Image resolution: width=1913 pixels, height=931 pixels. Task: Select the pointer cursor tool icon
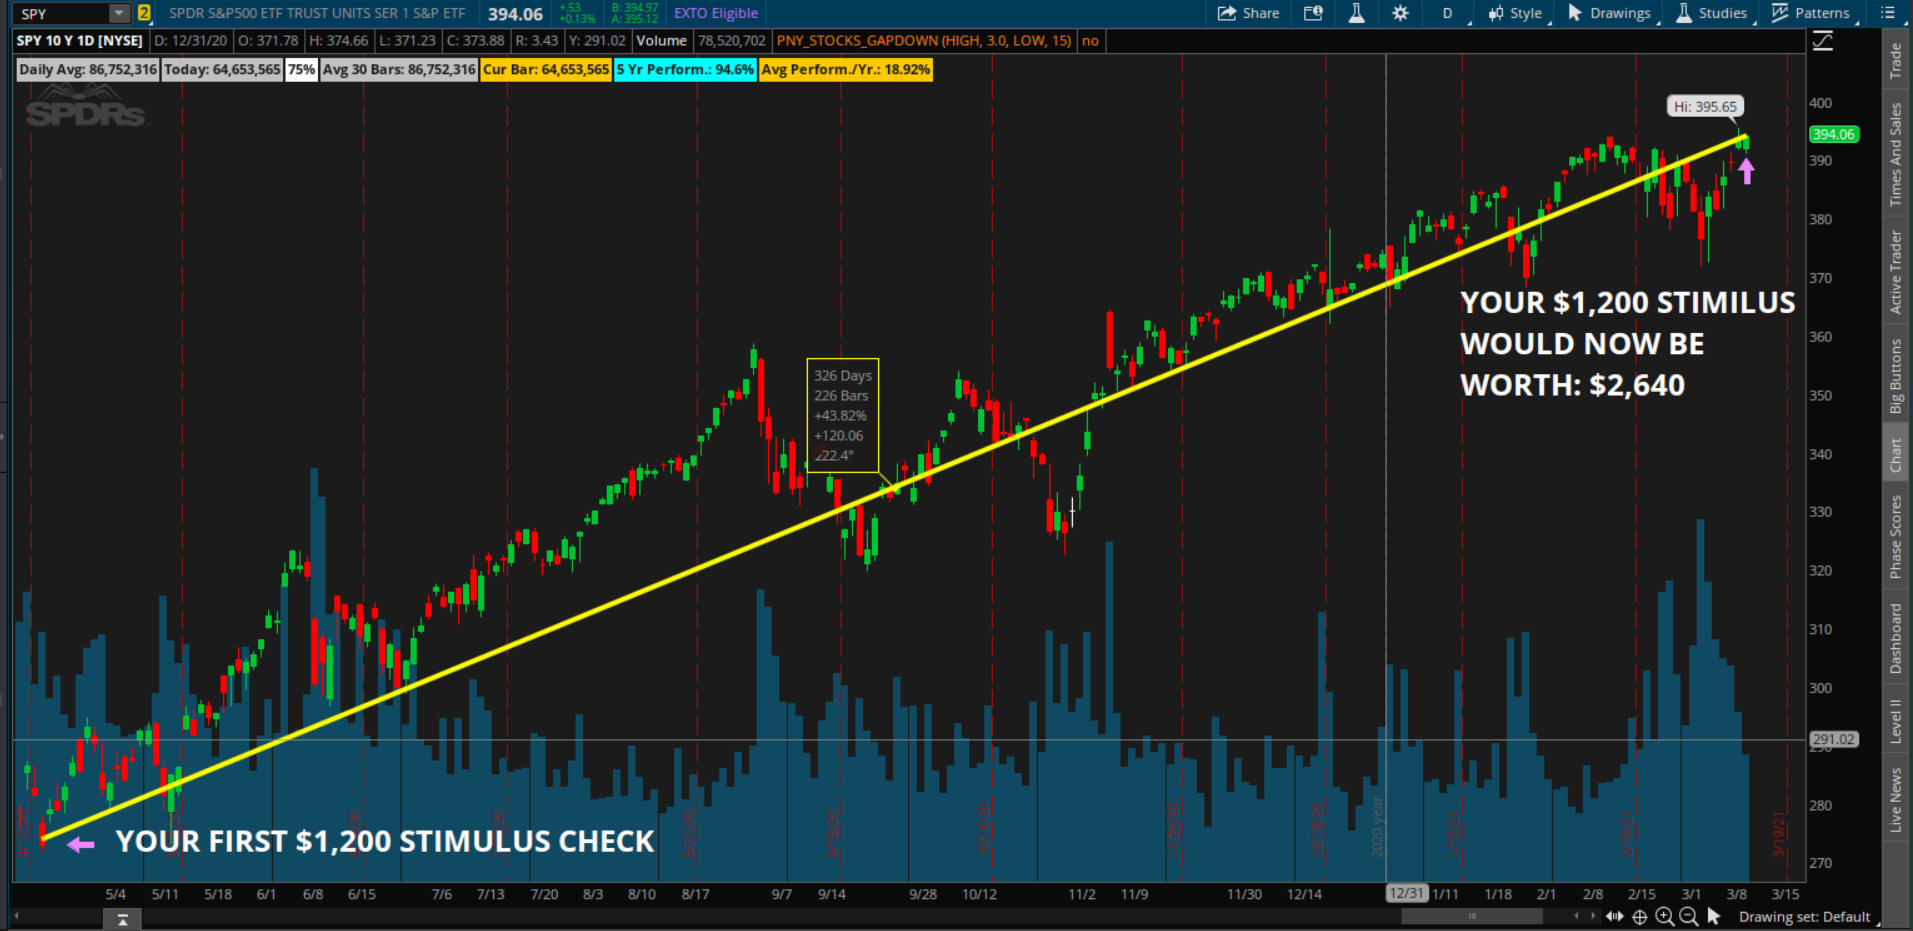coord(1714,916)
